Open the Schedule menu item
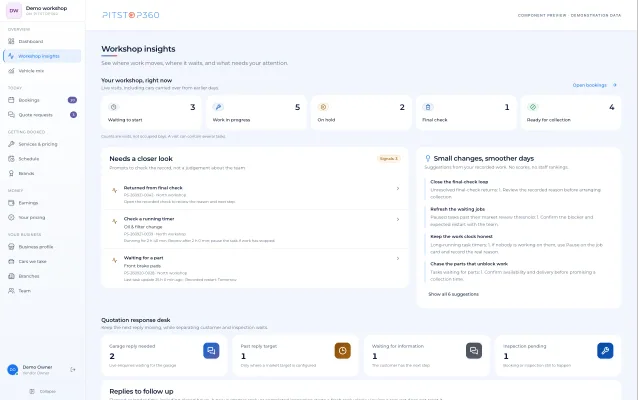This screenshot has width=640, height=400. click(x=42, y=159)
